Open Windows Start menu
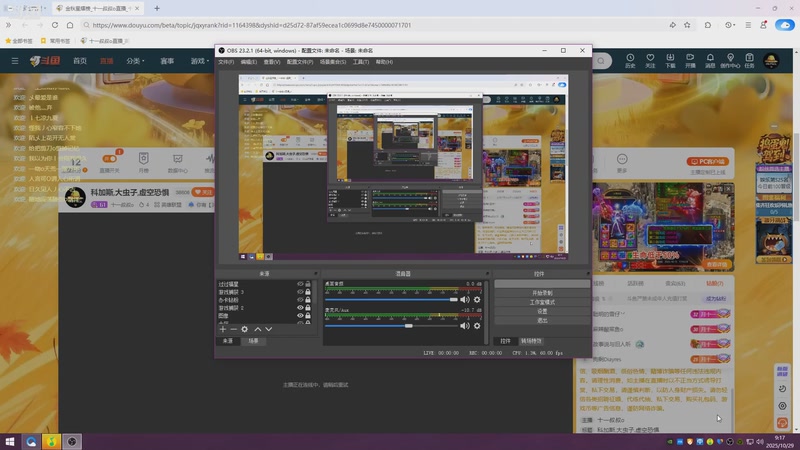This screenshot has height=450, width=800. click(x=10, y=441)
